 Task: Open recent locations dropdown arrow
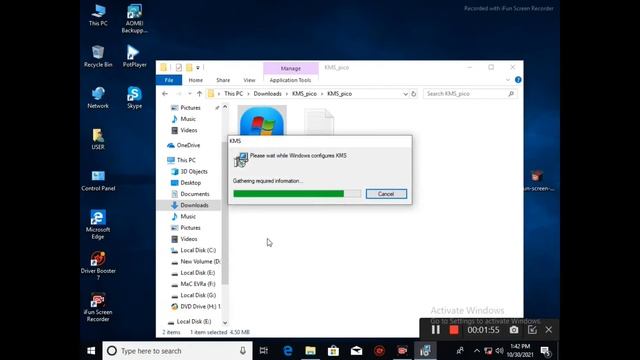click(x=190, y=94)
